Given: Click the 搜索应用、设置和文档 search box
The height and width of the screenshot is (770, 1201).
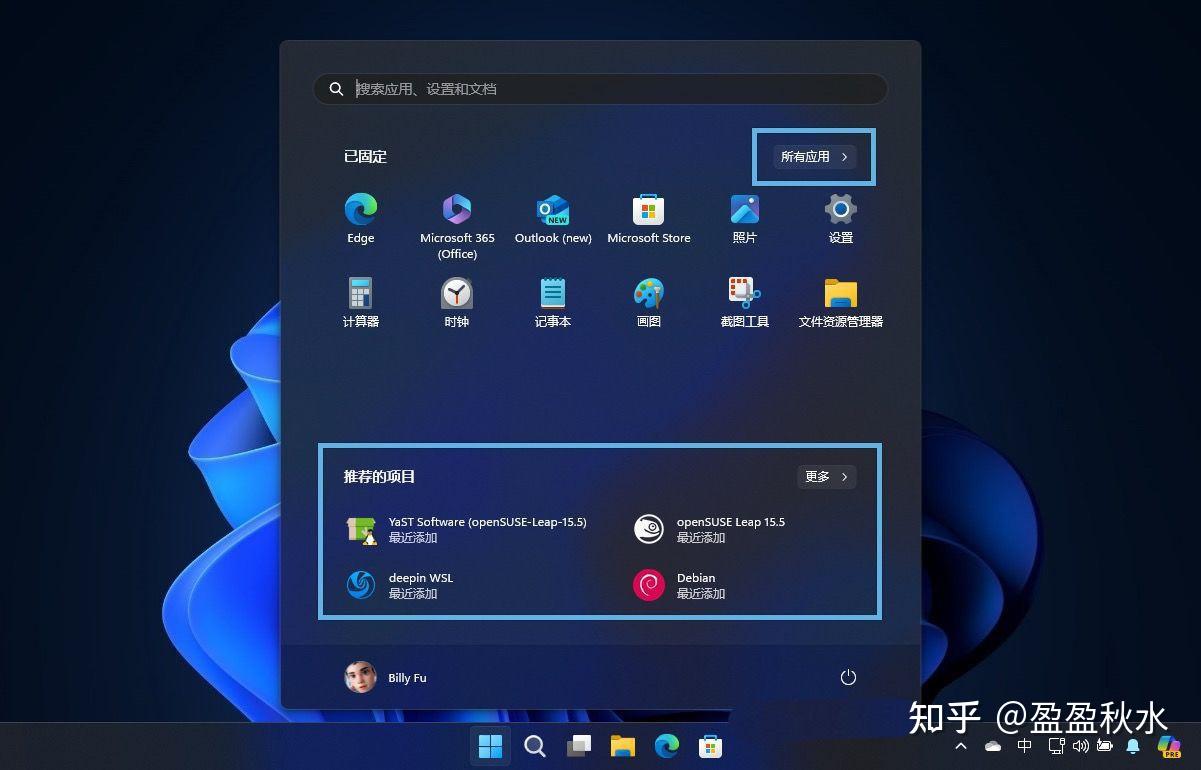Looking at the screenshot, I should point(600,89).
